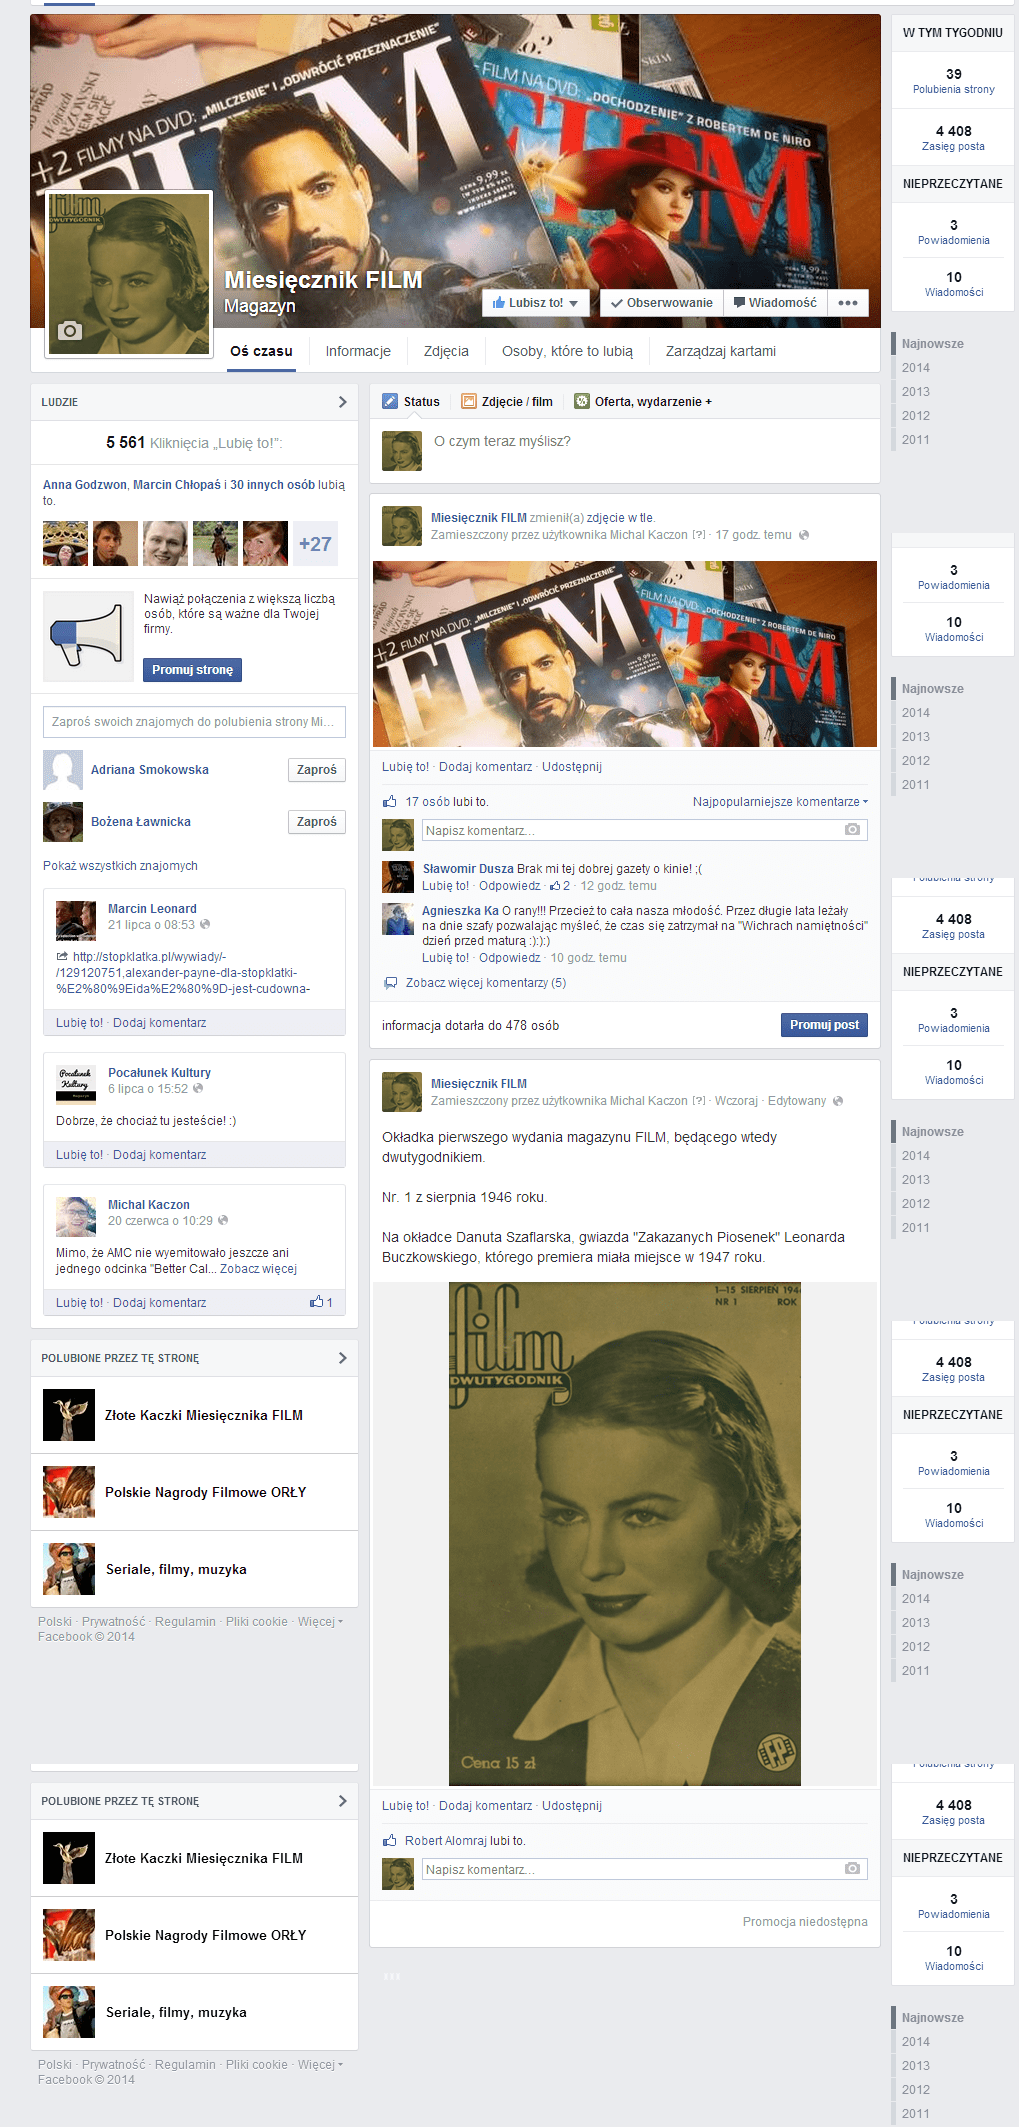The width and height of the screenshot is (1019, 2127).
Task: Expand the LUDZIE section arrow
Action: click(x=342, y=402)
